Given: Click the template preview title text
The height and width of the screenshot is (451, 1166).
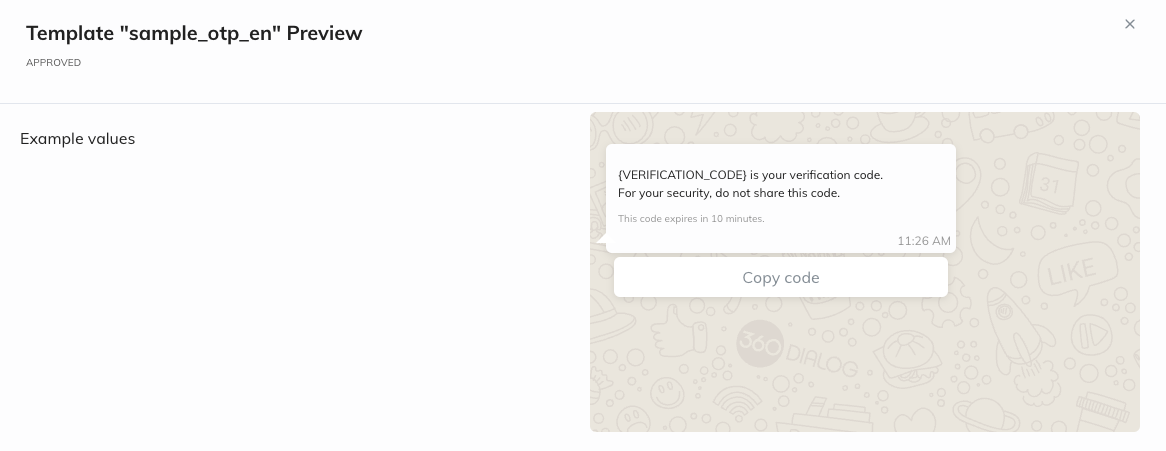Looking at the screenshot, I should tap(194, 33).
